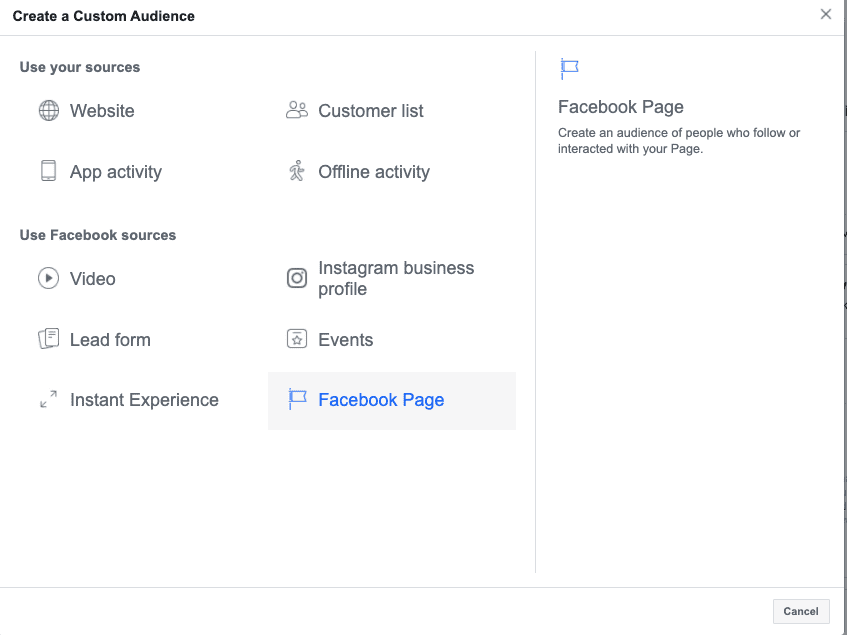Select the Instagram business profile text
This screenshot has width=847, height=635.
click(396, 279)
